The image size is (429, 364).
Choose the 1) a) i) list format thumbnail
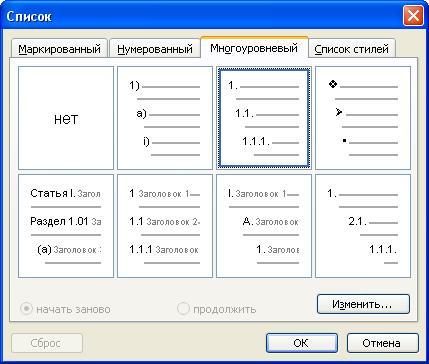coord(165,118)
